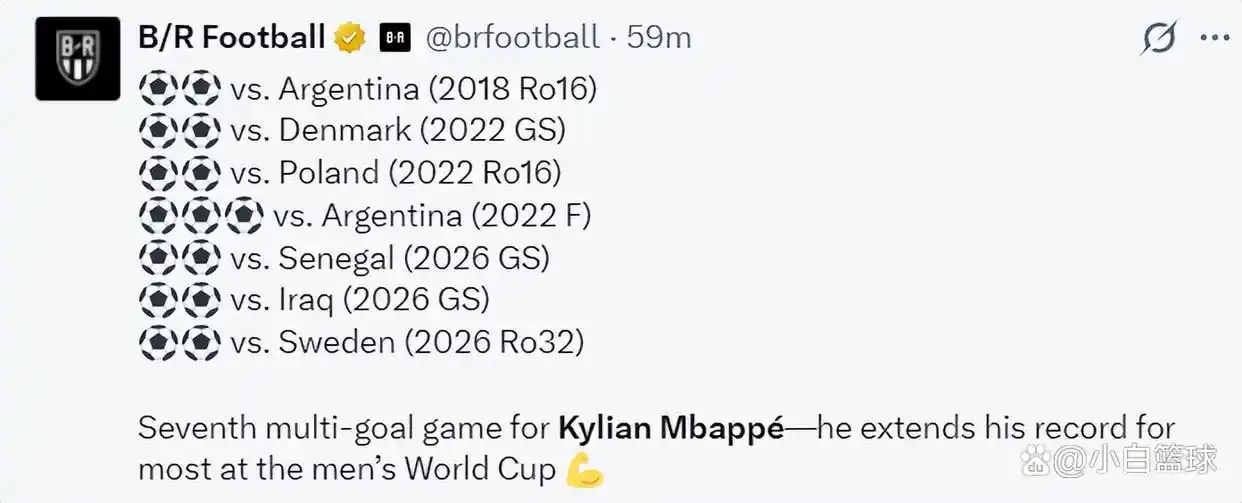Click soccer ball emoji beside Argentina 2018
This screenshot has width=1242, height=503.
click(x=180, y=89)
